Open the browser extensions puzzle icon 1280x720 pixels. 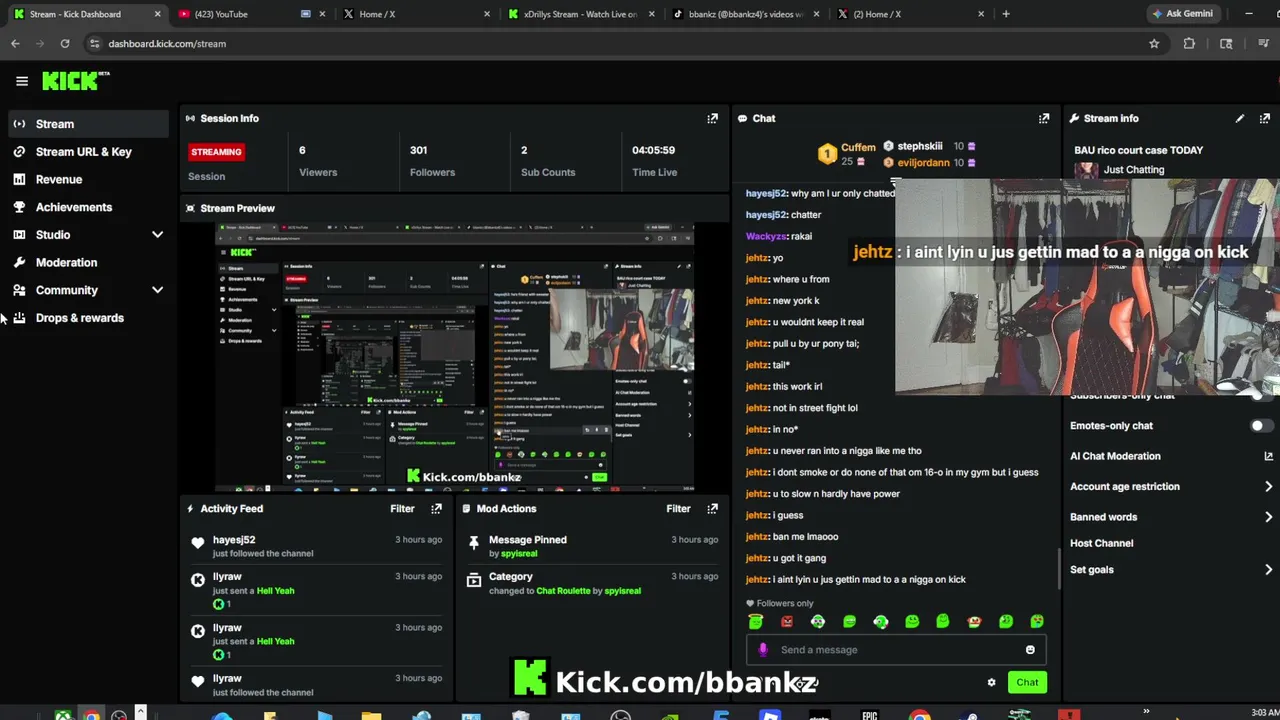click(1189, 43)
